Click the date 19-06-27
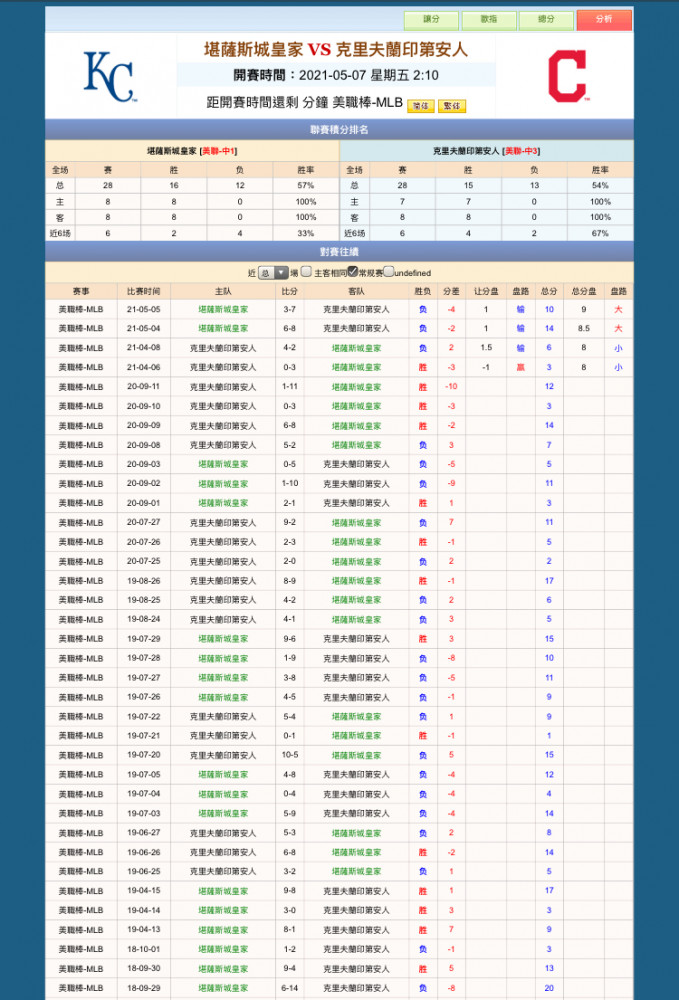This screenshot has width=679, height=1000. (x=143, y=833)
